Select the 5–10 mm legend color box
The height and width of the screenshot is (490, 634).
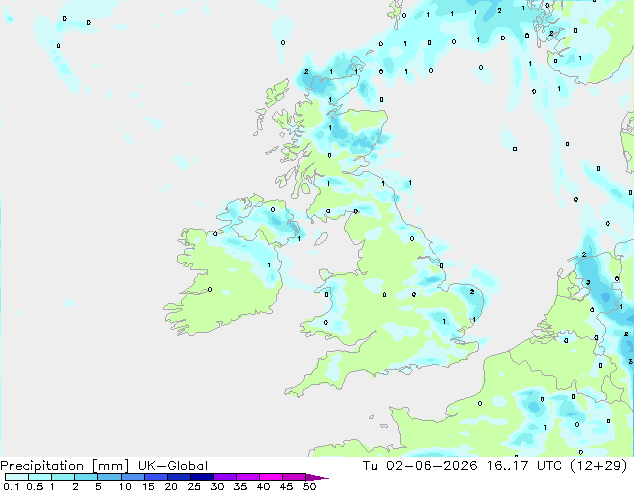(x=109, y=477)
